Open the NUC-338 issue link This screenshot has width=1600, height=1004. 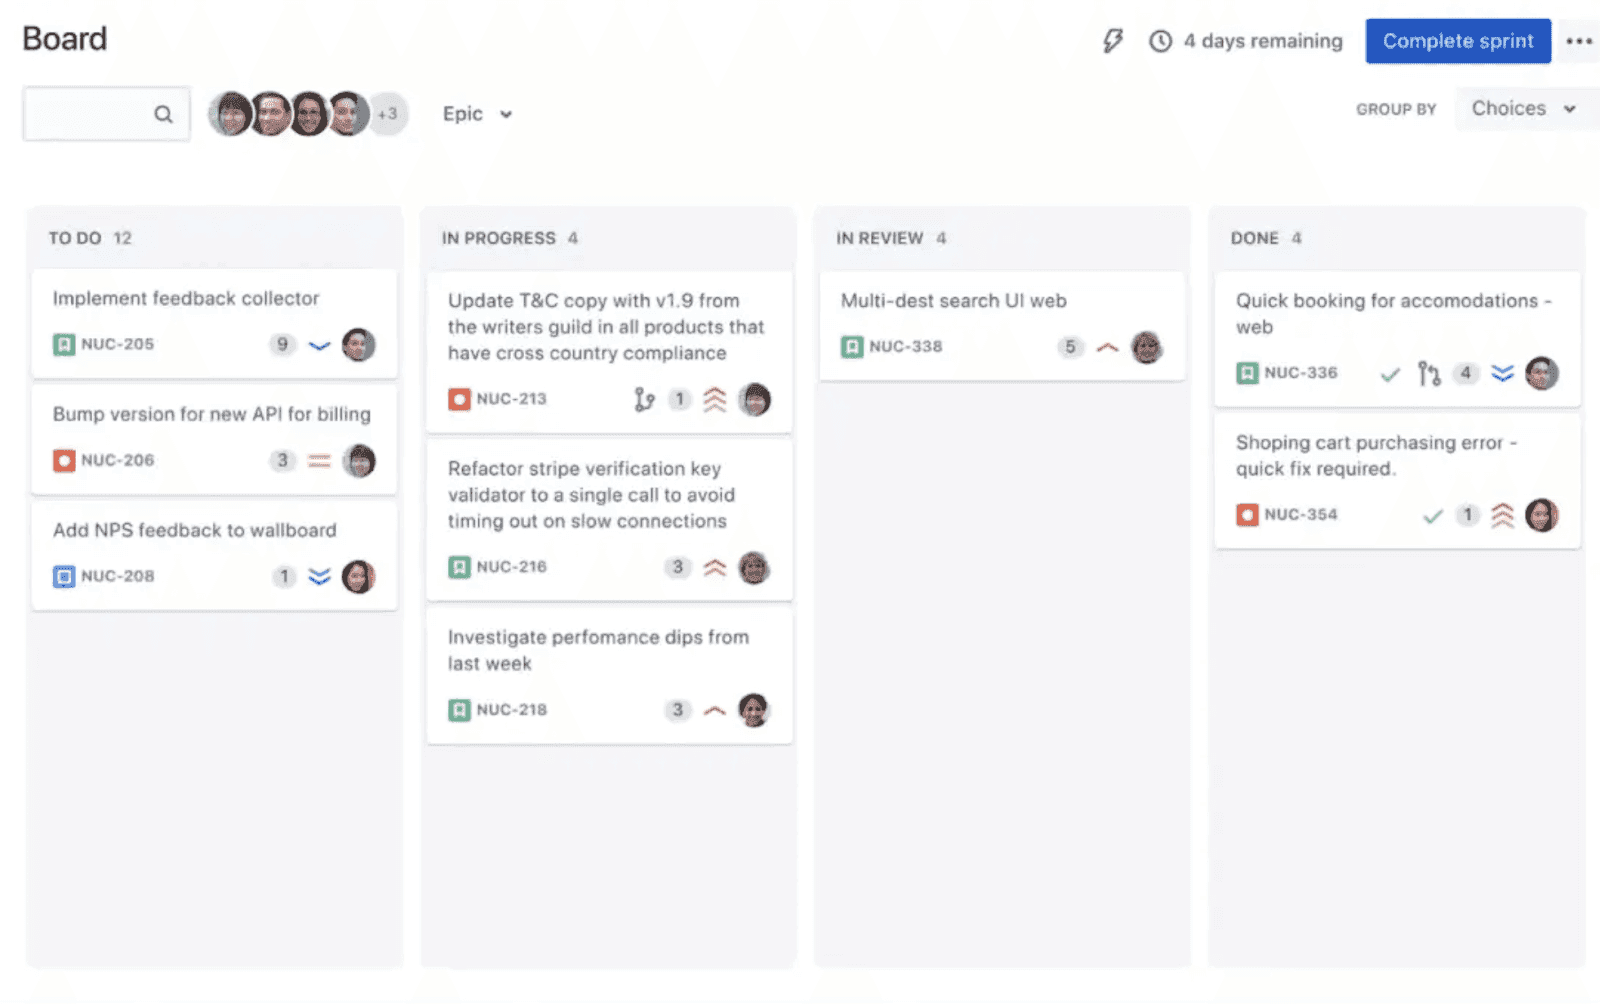pyautogui.click(x=905, y=347)
